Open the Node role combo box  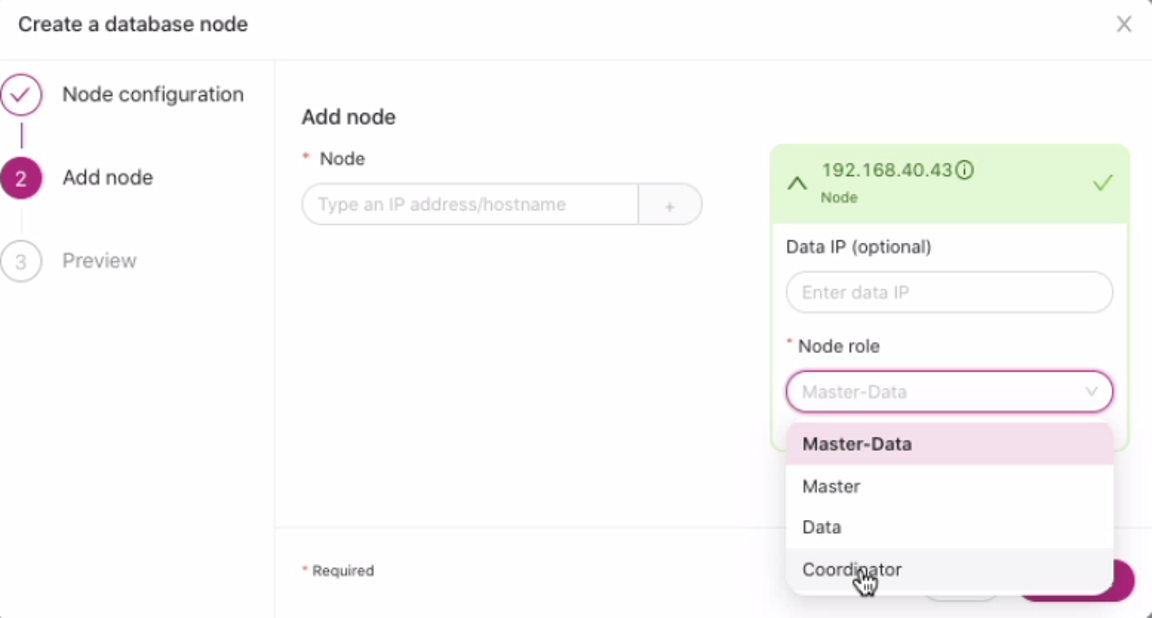pos(949,392)
